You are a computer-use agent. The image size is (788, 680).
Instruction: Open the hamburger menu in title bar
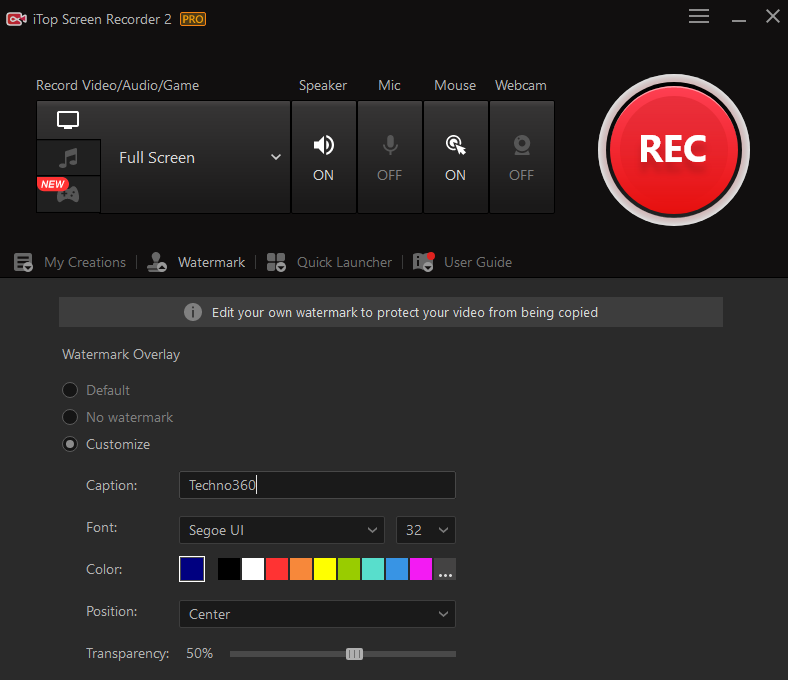(699, 17)
